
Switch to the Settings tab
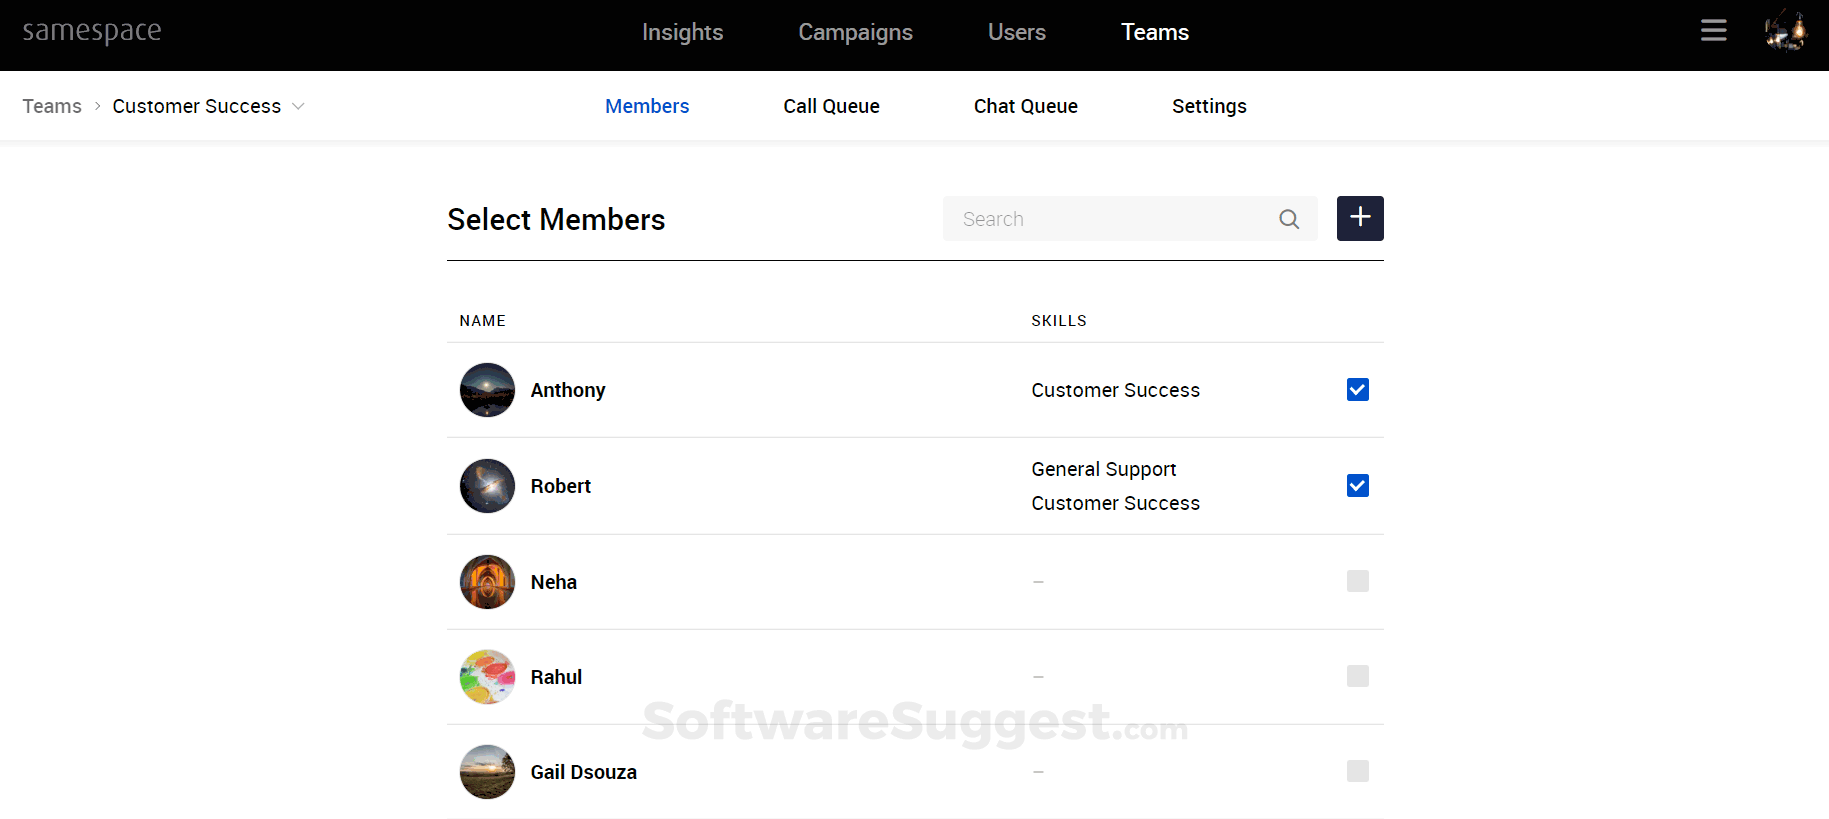pyautogui.click(x=1209, y=106)
